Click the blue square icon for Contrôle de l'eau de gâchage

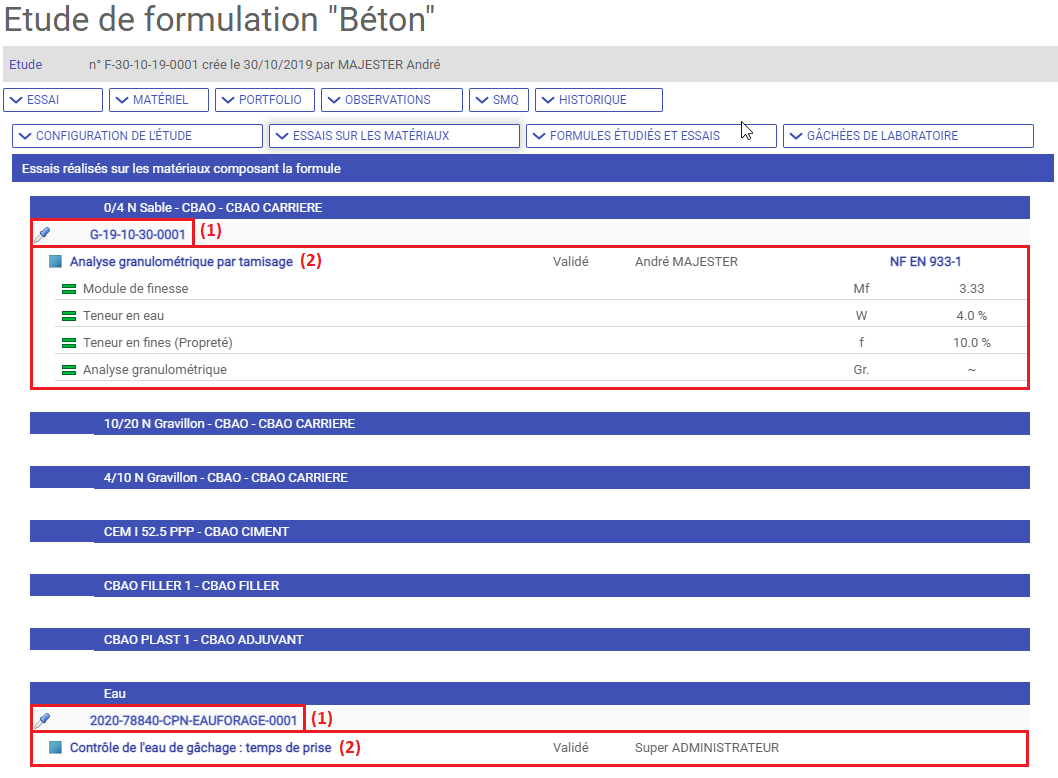[55, 747]
